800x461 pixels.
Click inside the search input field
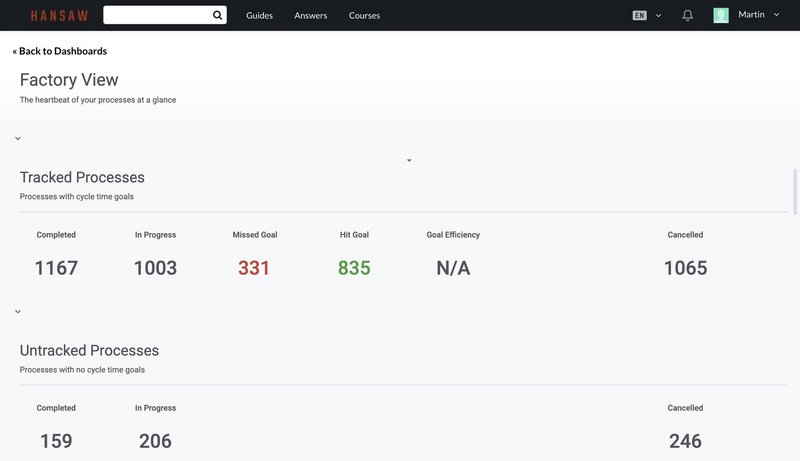[x=158, y=15]
